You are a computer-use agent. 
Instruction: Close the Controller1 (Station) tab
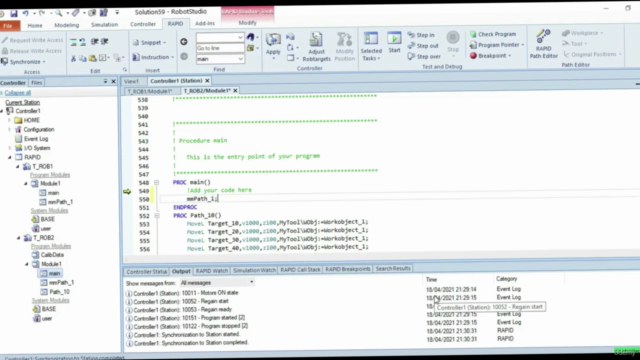(x=207, y=81)
